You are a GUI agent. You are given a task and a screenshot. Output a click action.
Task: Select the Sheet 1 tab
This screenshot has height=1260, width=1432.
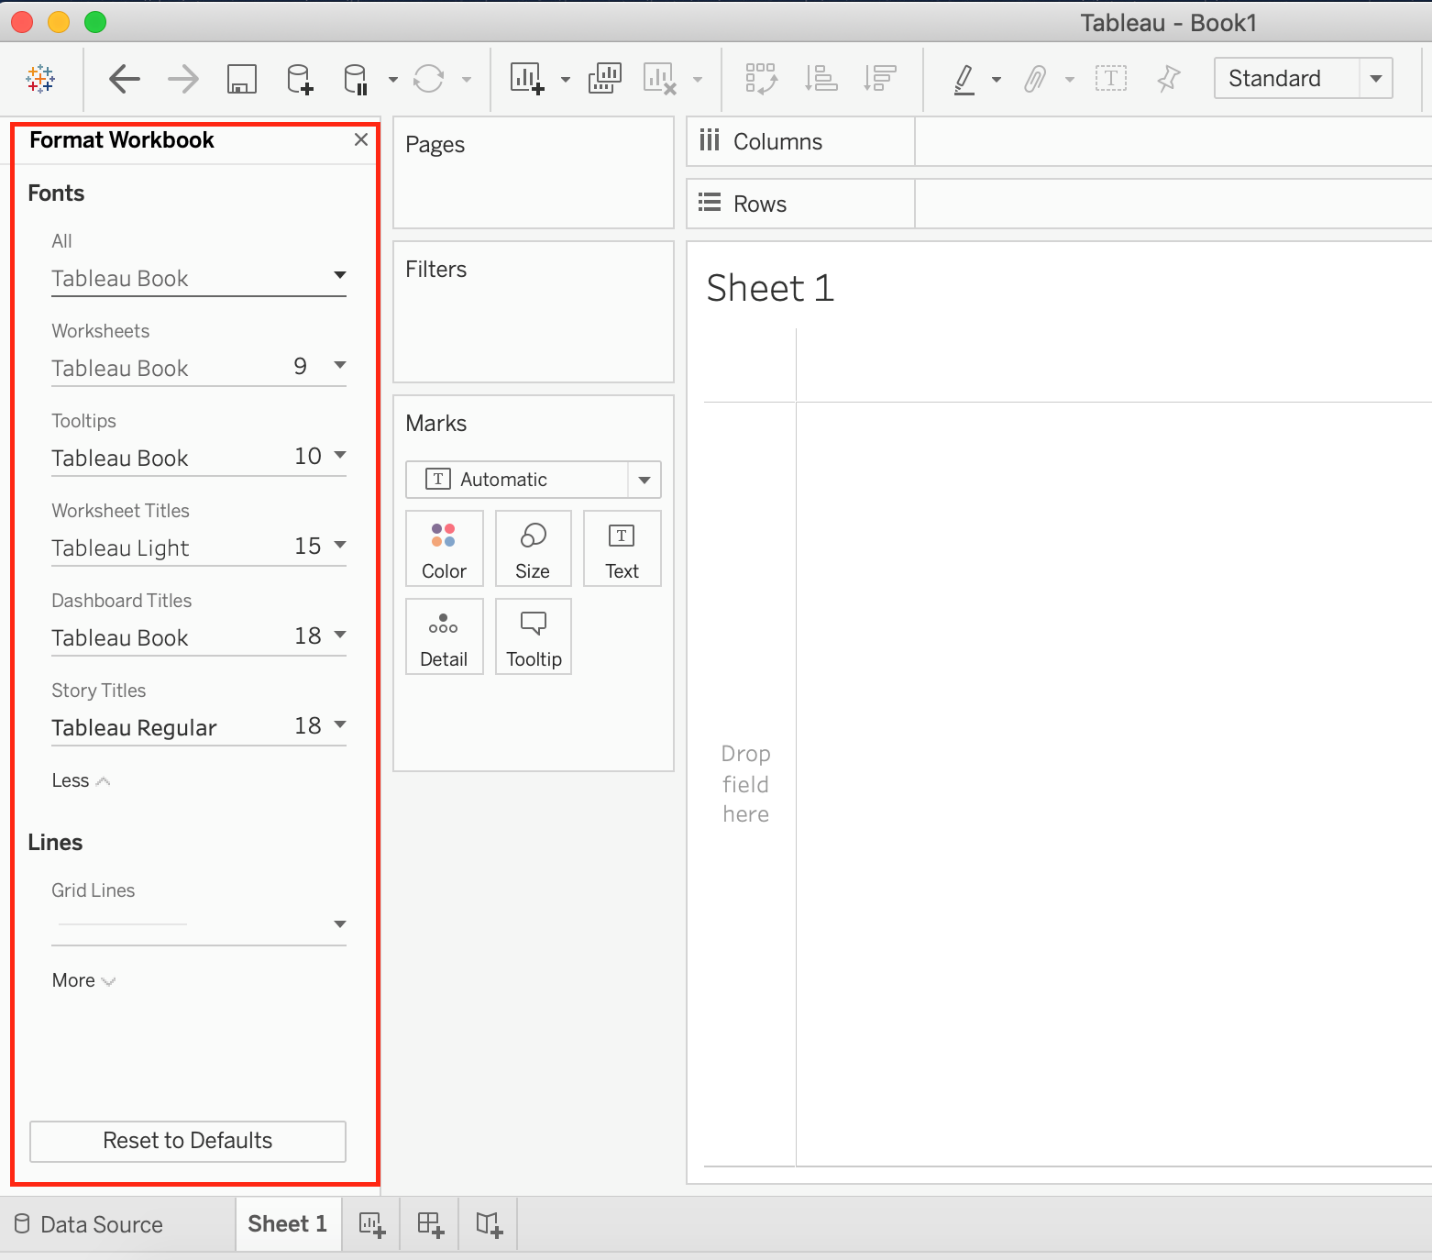287,1224
